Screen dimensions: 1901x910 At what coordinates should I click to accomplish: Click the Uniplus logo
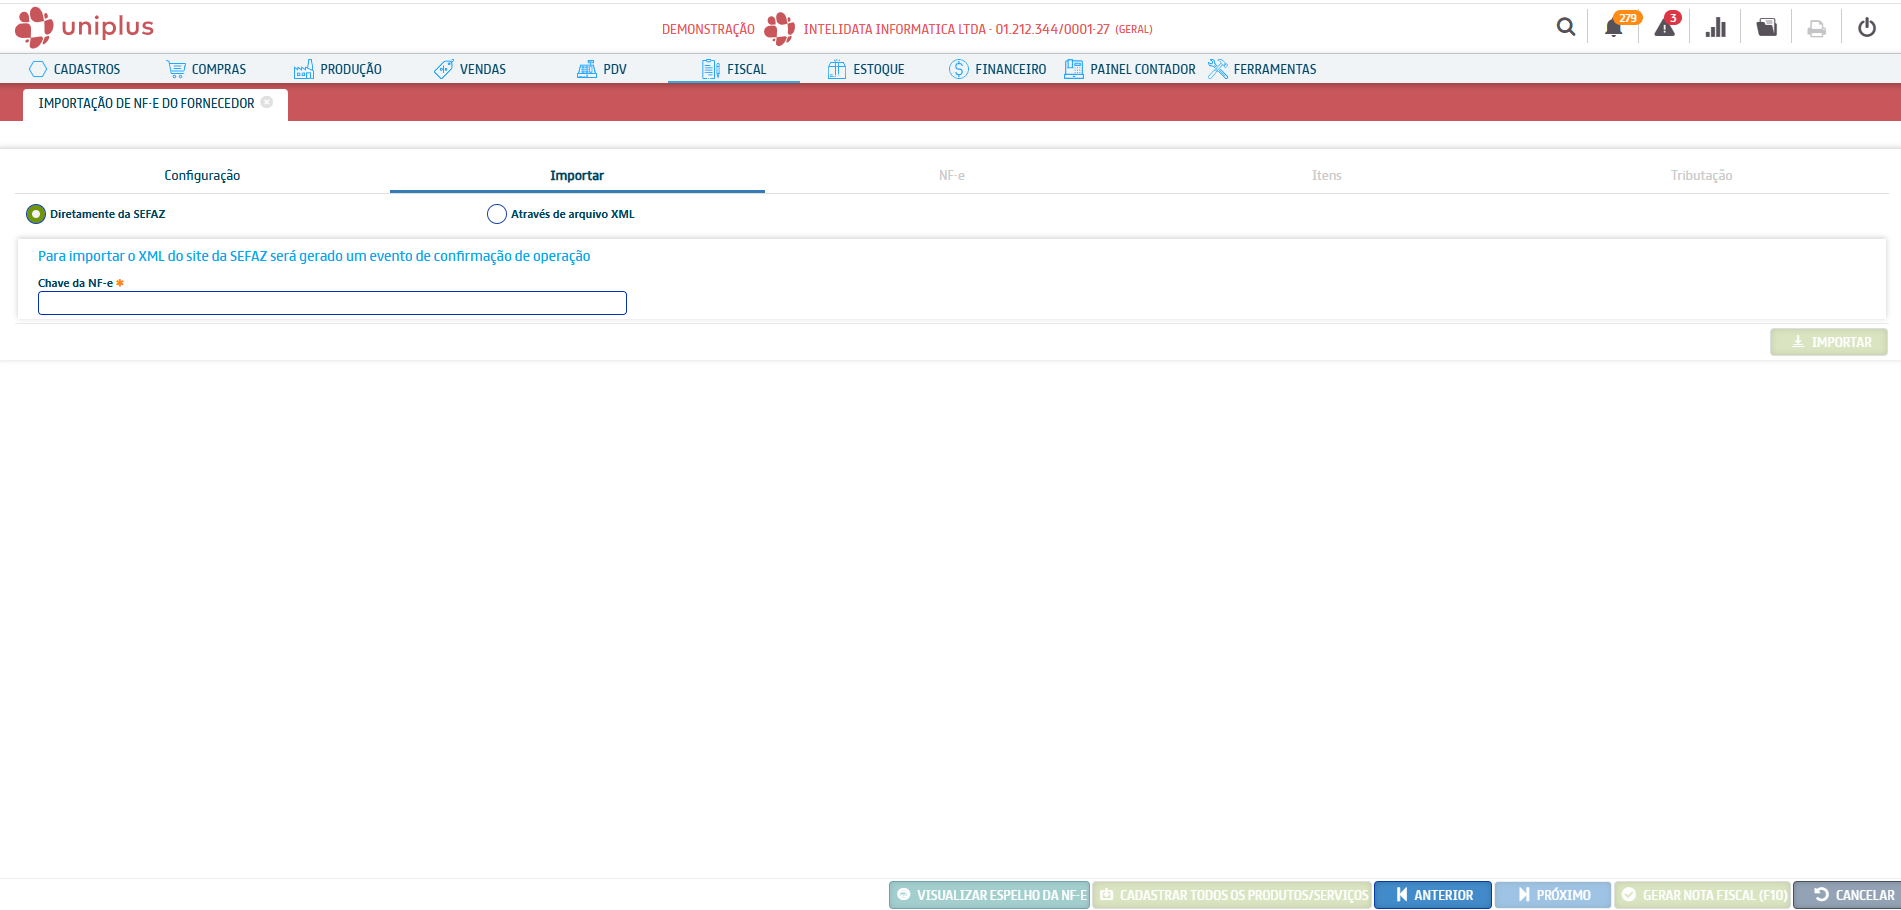coord(85,27)
